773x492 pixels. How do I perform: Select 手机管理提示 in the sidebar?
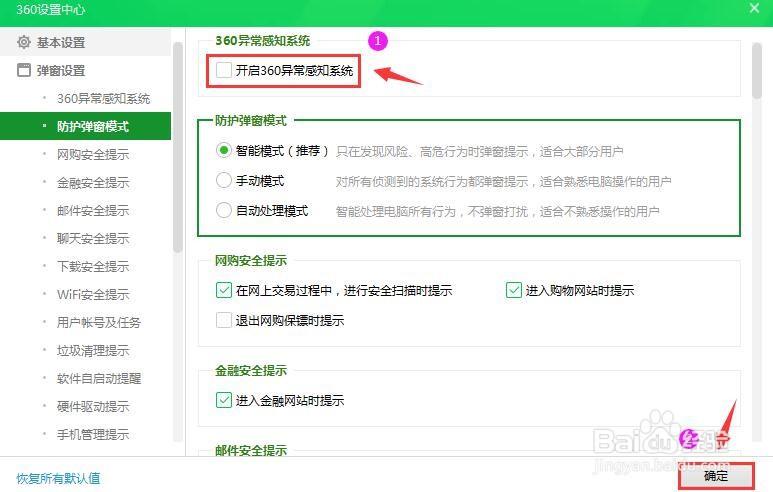pos(93,434)
